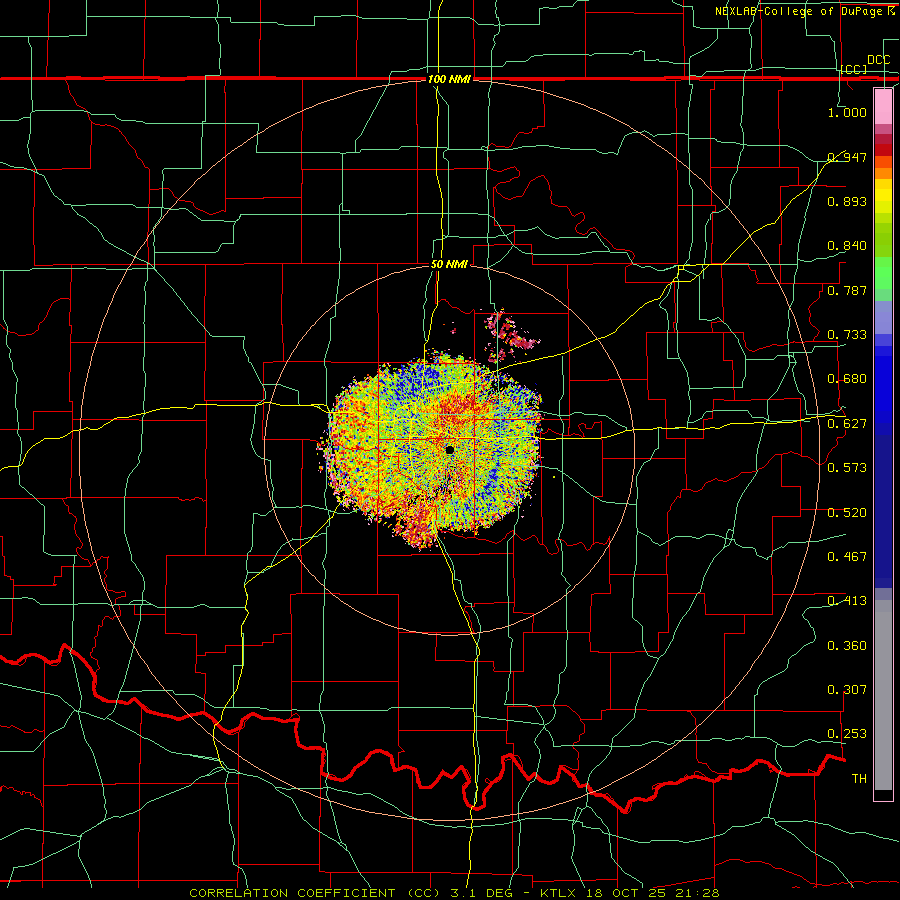Click the TH threshold label in legend
The image size is (900, 900).
pos(859,779)
